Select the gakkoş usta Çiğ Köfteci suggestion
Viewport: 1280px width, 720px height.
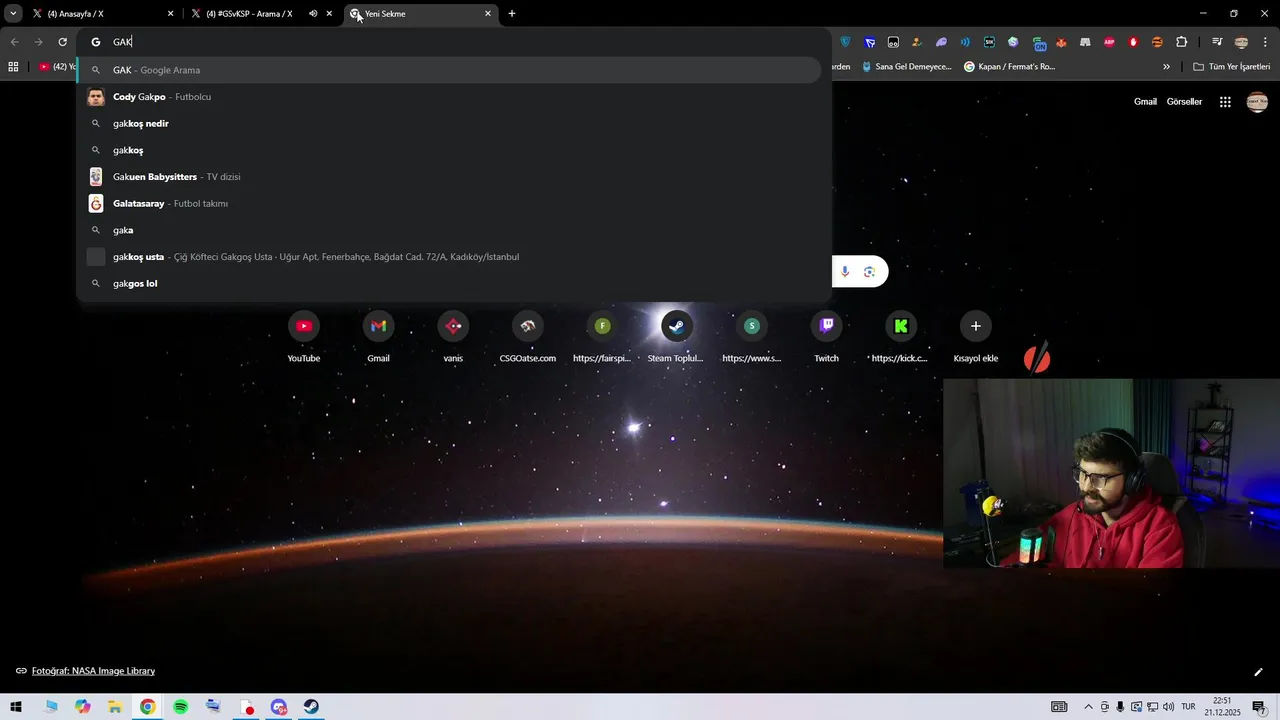(450, 257)
